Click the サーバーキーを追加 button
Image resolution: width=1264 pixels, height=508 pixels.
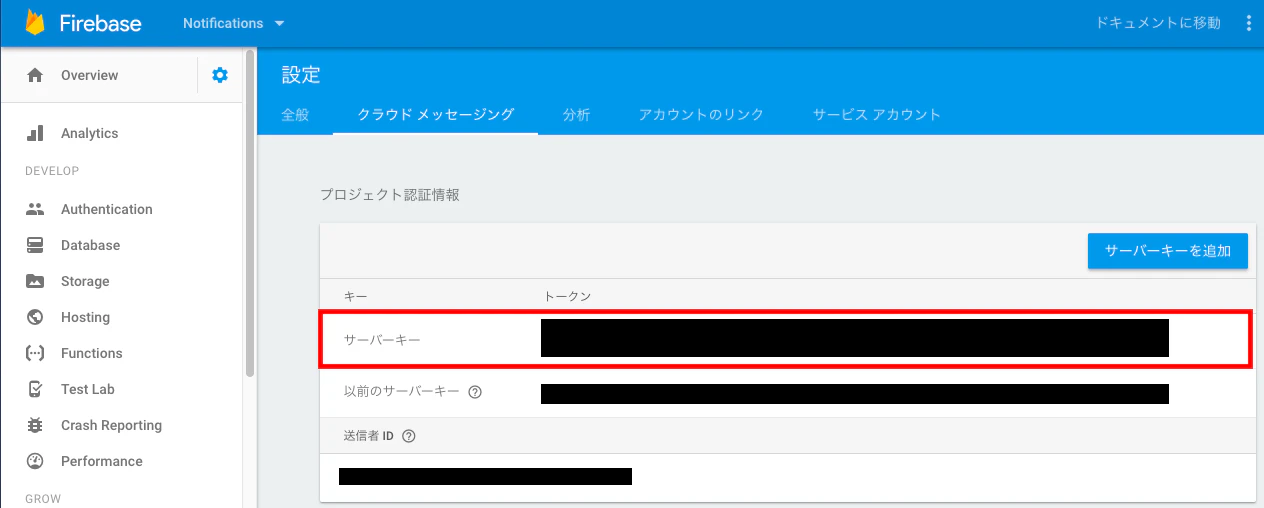tap(1168, 250)
